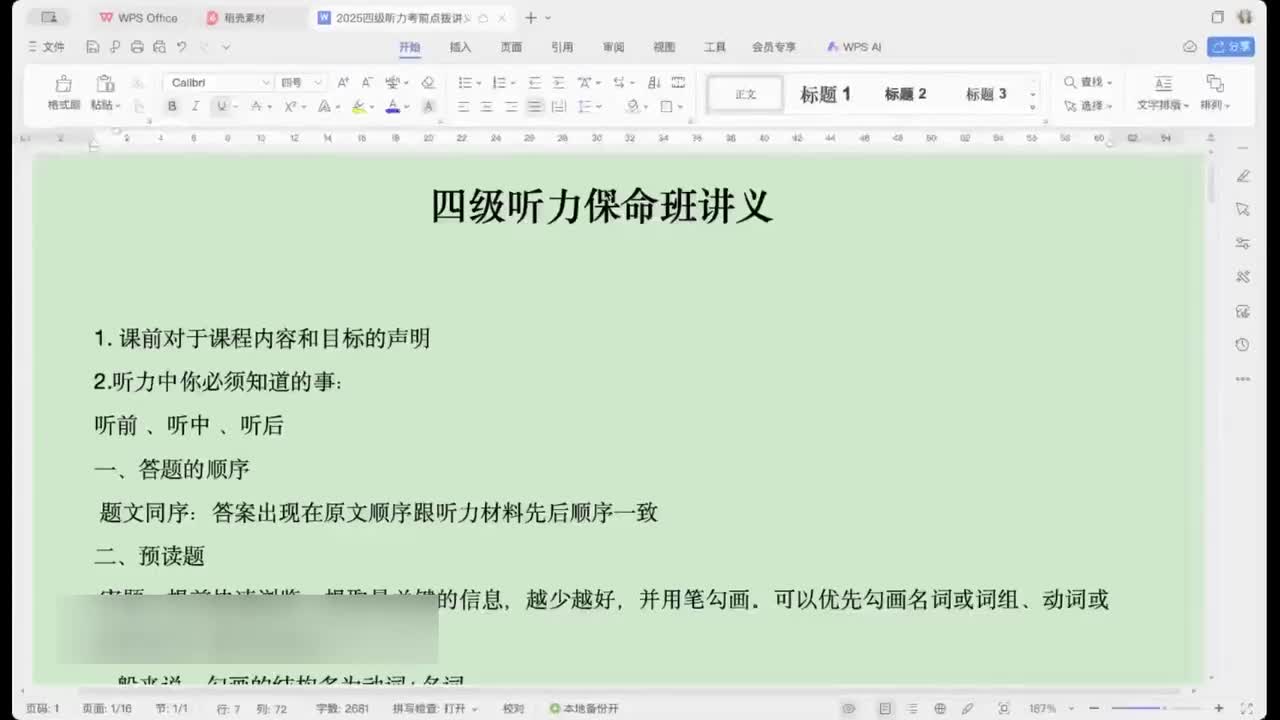The height and width of the screenshot is (720, 1280).
Task: Click the more (three dots) icon in the right sidebar
Action: 1243,379
